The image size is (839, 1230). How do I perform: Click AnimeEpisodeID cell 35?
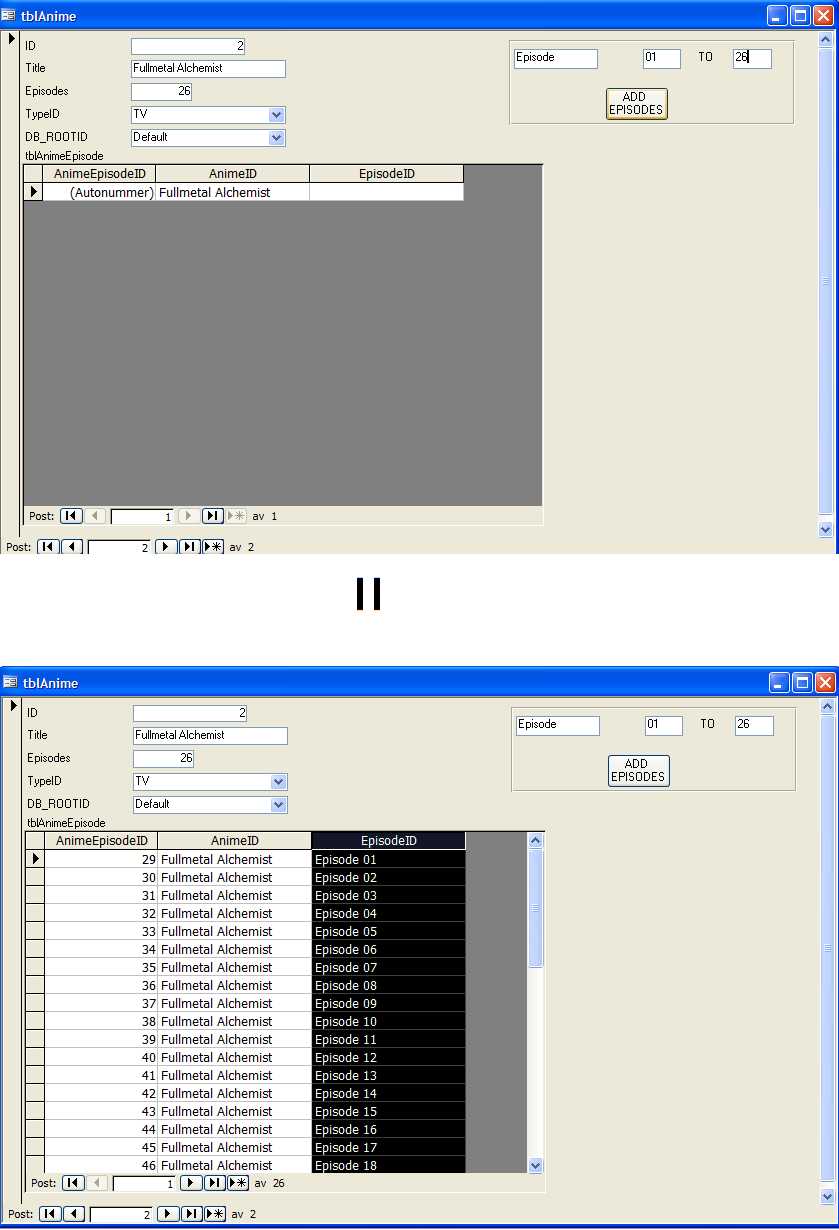[x=101, y=967]
